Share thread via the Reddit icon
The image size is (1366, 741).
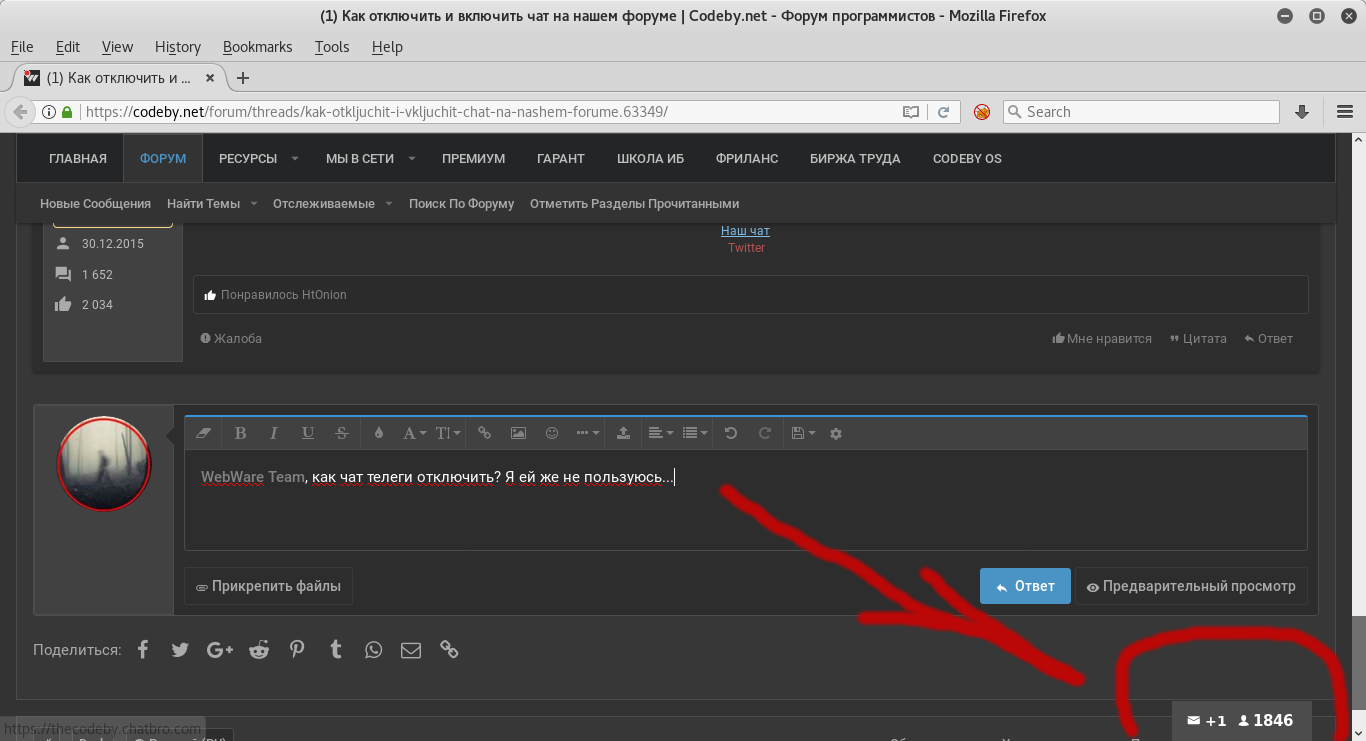click(x=259, y=650)
